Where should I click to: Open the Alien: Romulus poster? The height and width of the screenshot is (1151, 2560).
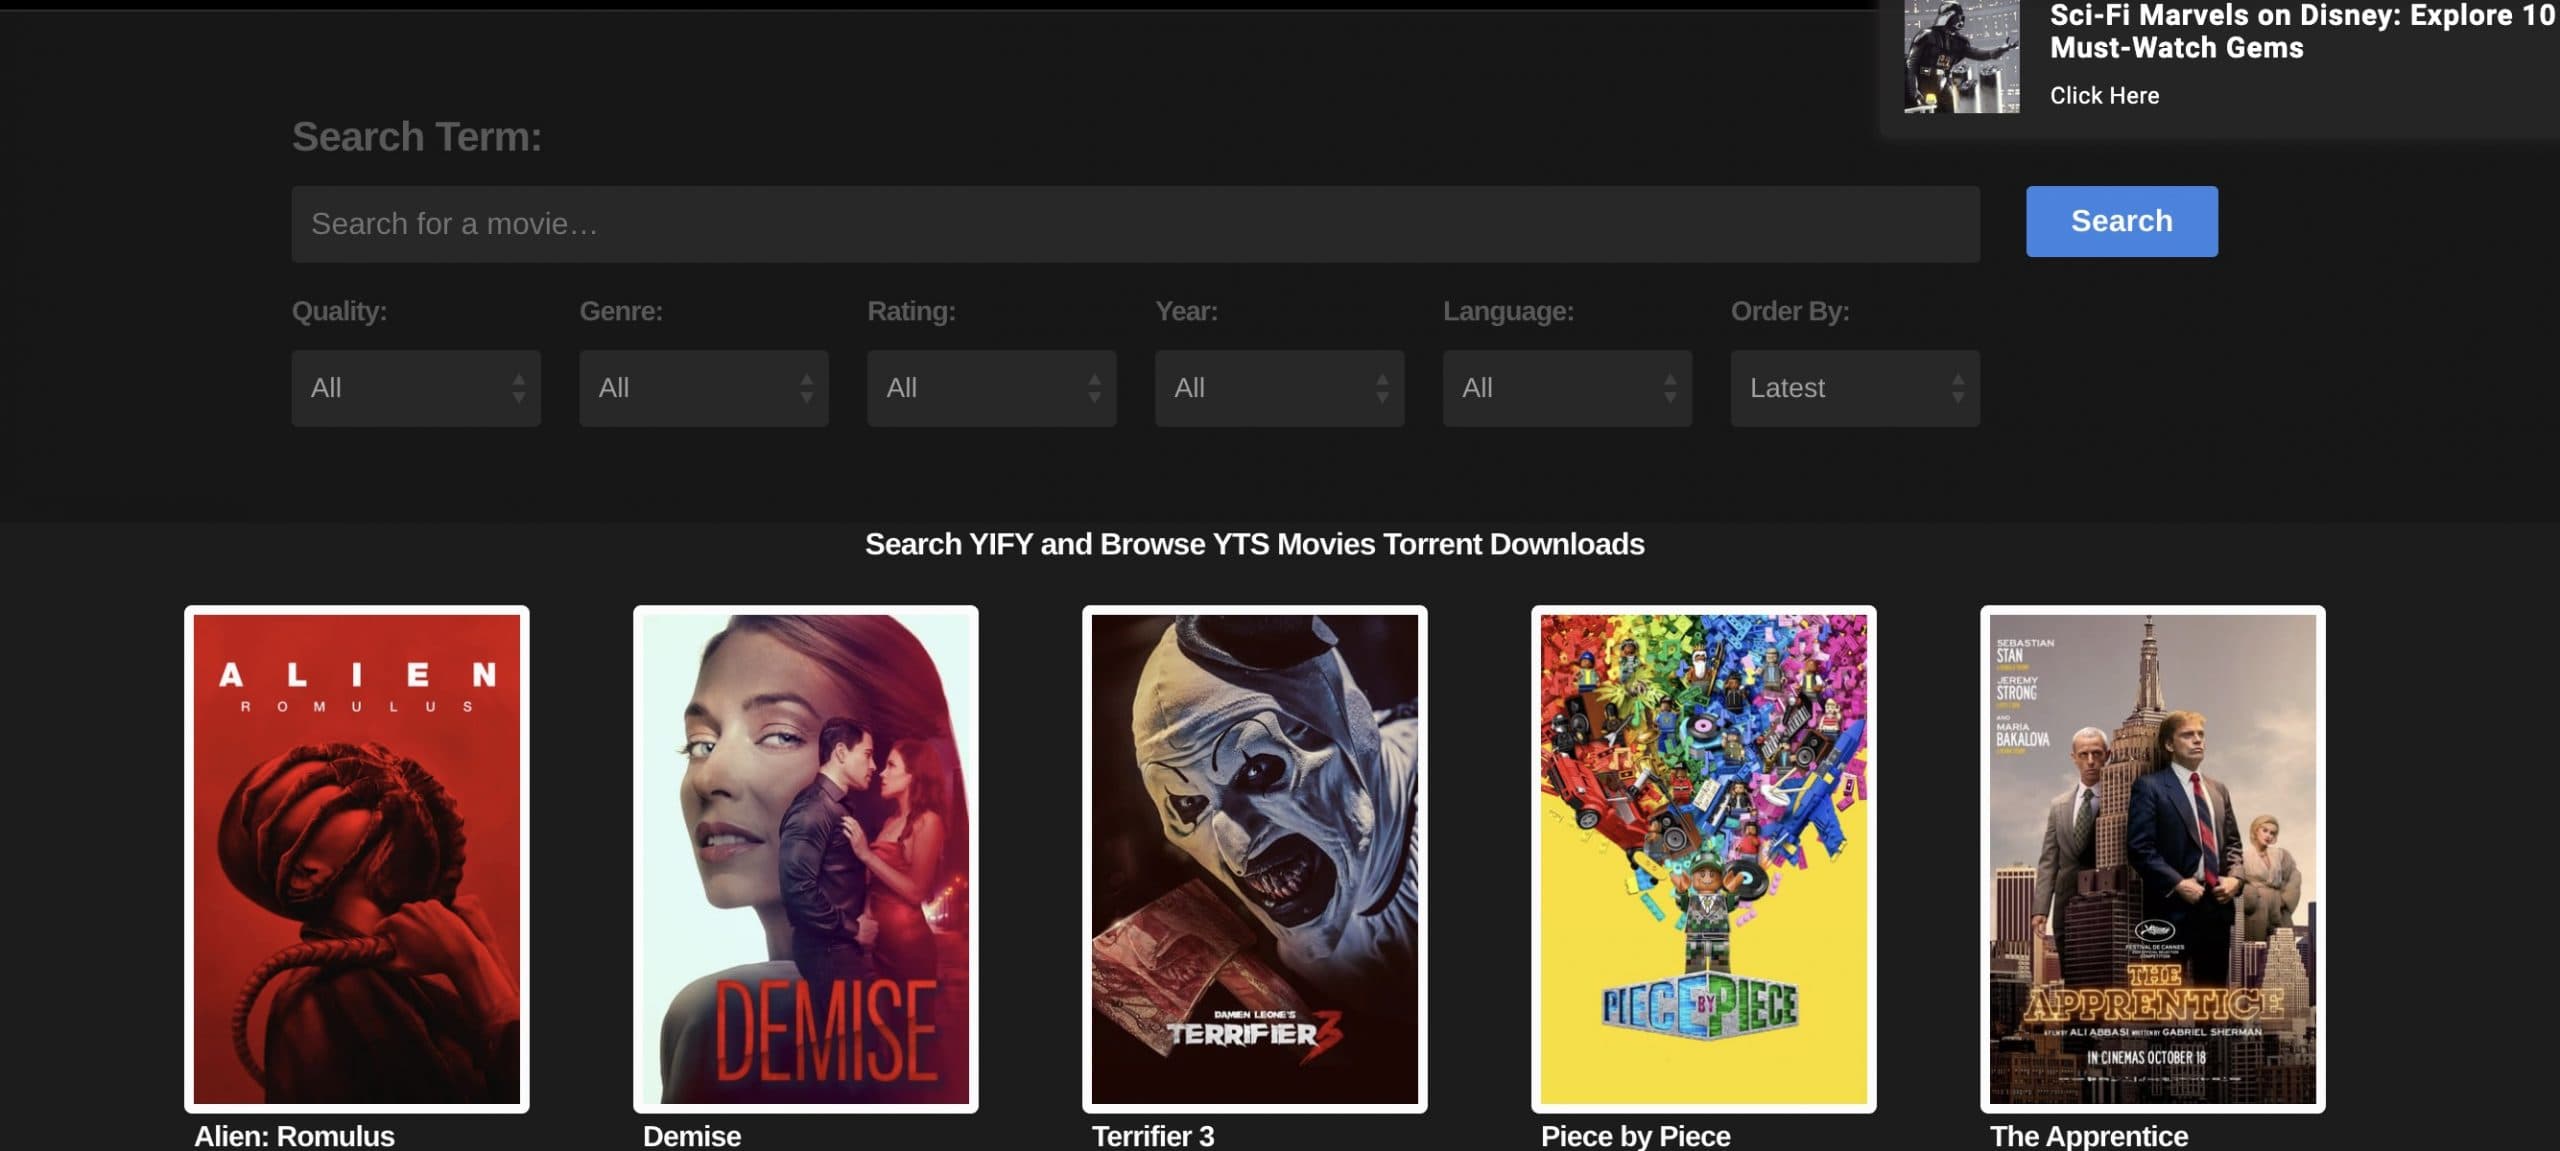[x=356, y=858]
